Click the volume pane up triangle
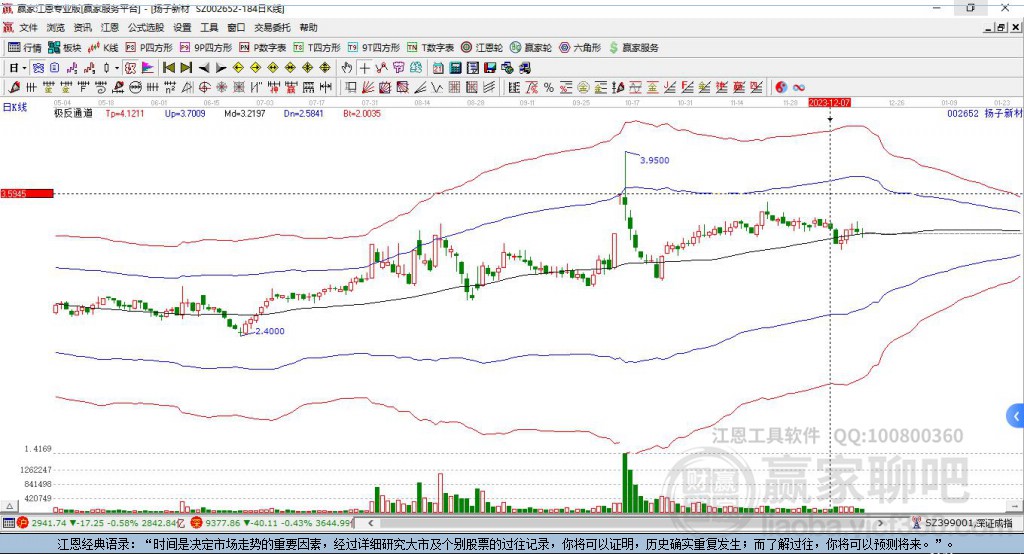The image size is (1024, 554). (9, 506)
